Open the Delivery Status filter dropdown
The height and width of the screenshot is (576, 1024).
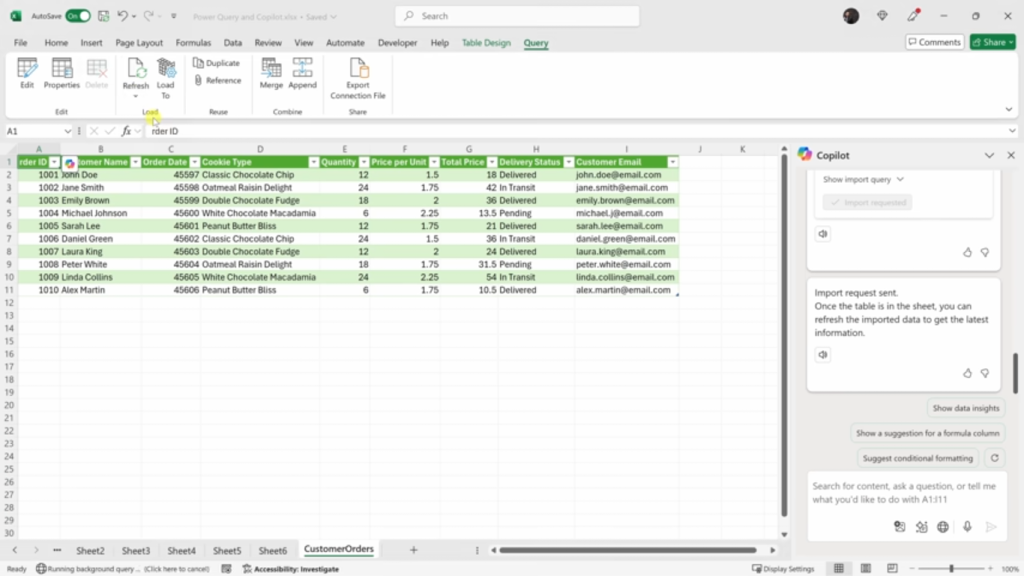point(569,162)
